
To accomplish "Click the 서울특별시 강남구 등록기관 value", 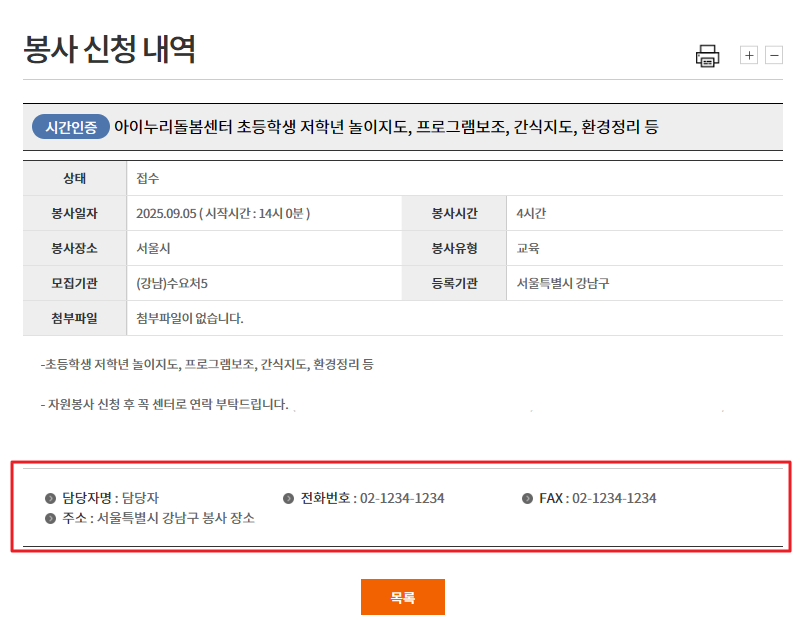I will pyautogui.click(x=563, y=283).
